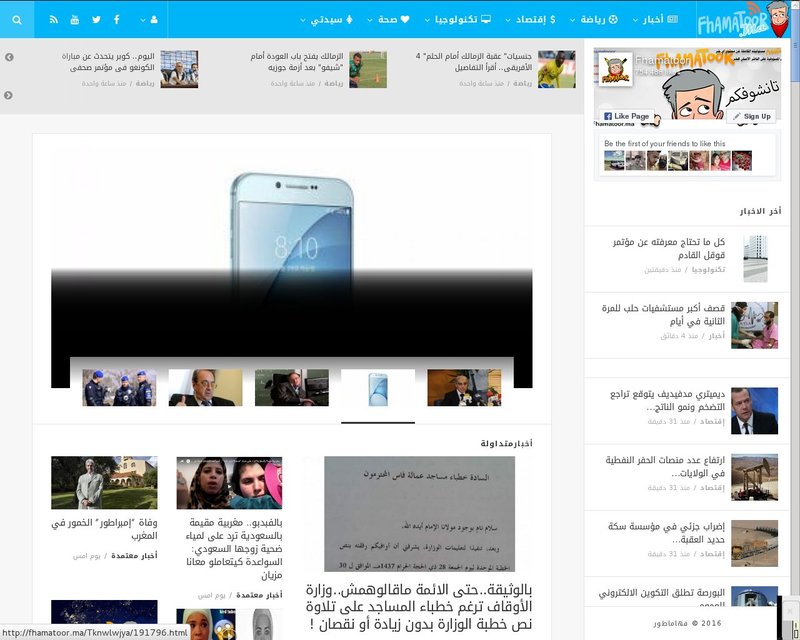Open sidebar article about مؤتمر قوقل القادم
The height and width of the screenshot is (640, 800).
(x=669, y=248)
